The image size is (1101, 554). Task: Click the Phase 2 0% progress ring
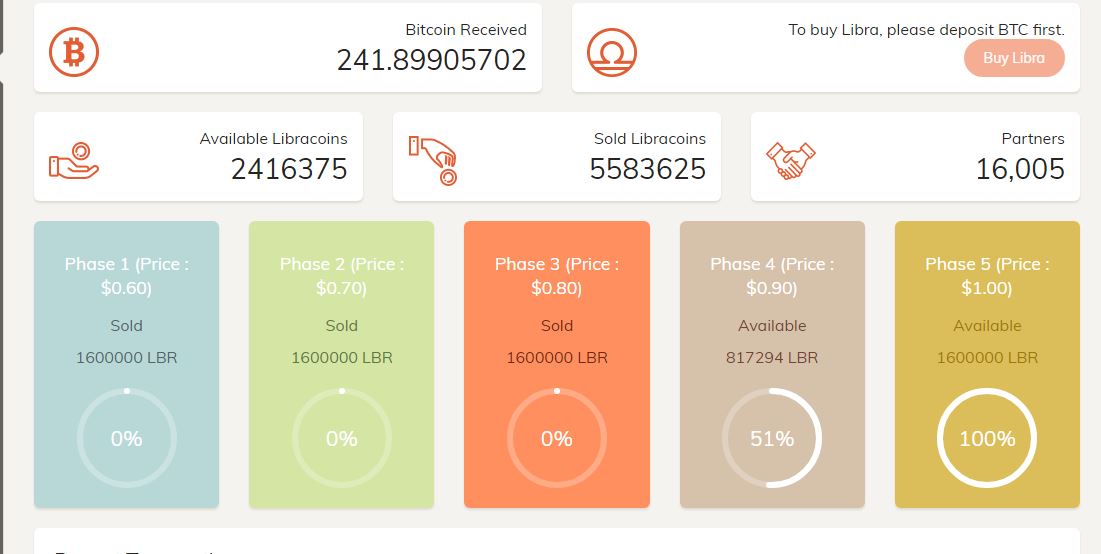pyautogui.click(x=342, y=438)
